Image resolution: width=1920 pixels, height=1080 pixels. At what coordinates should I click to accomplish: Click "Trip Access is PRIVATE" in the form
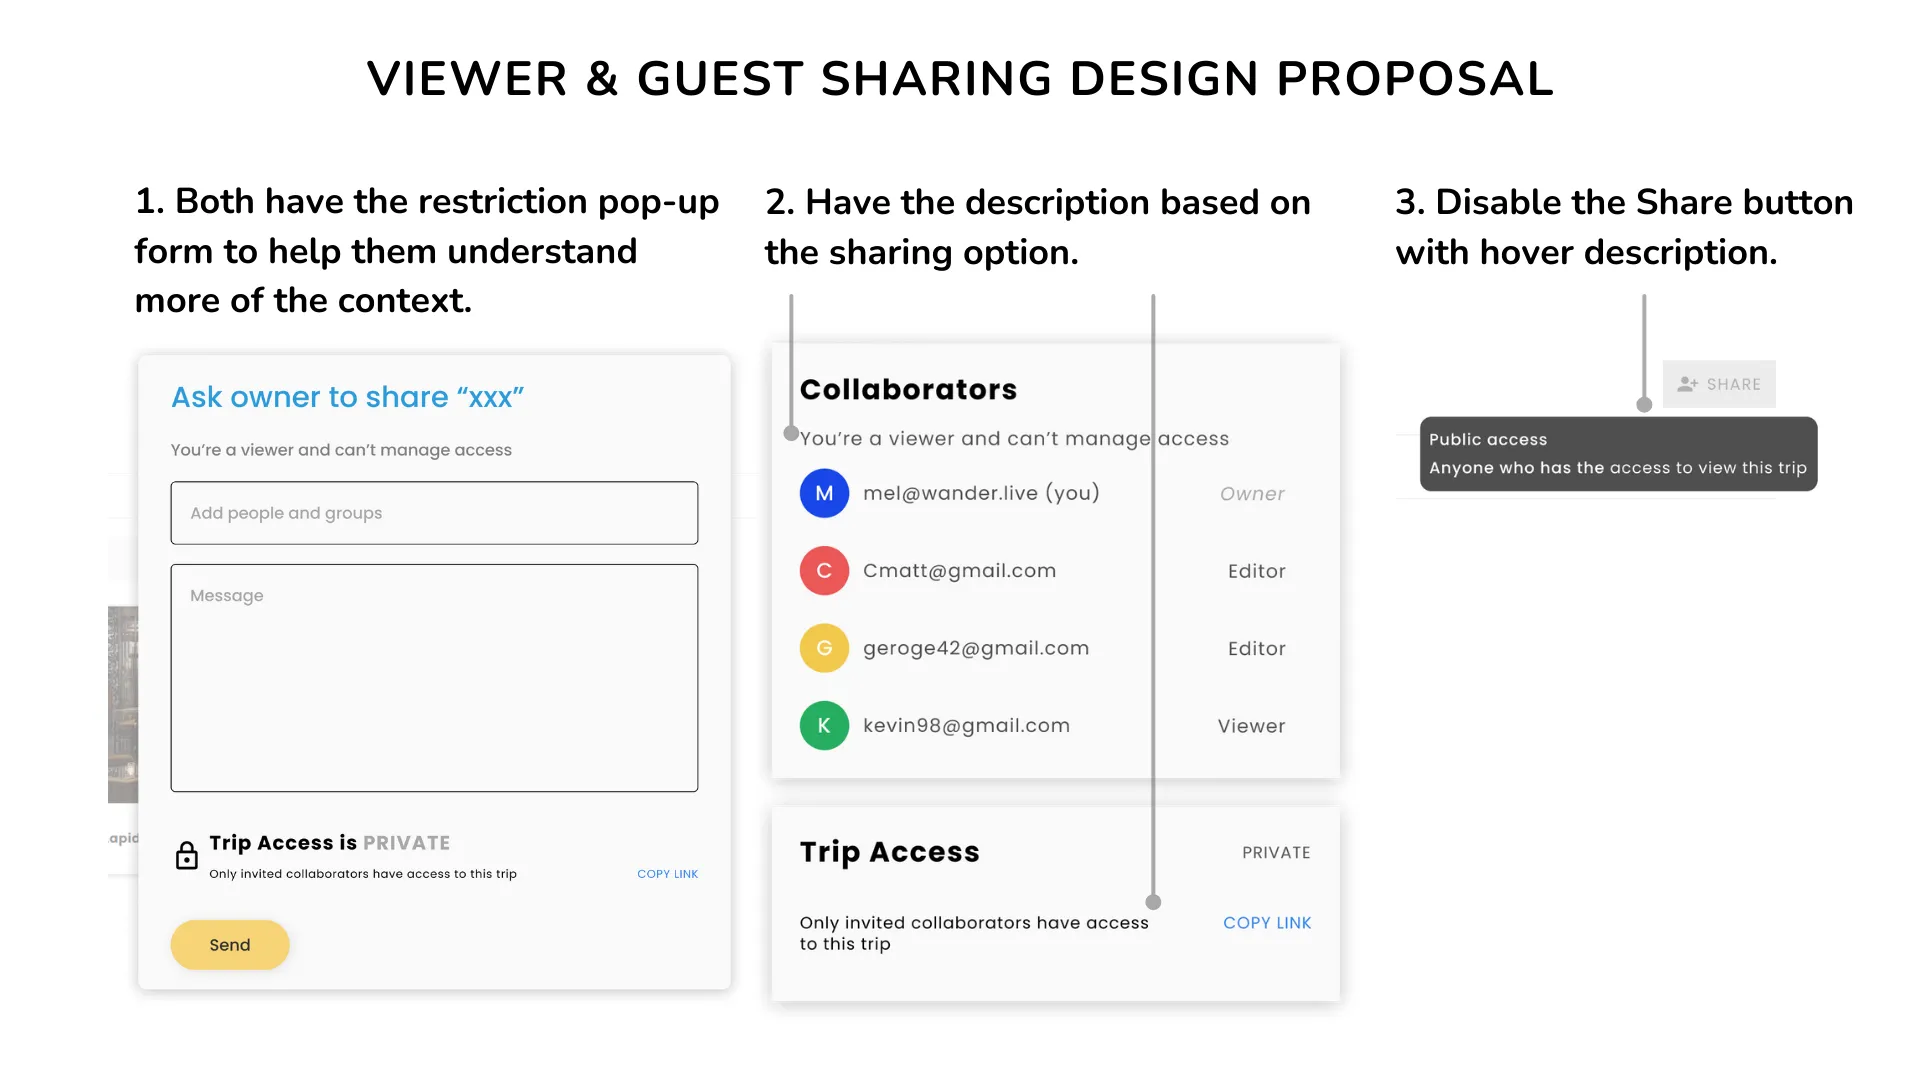tap(329, 843)
